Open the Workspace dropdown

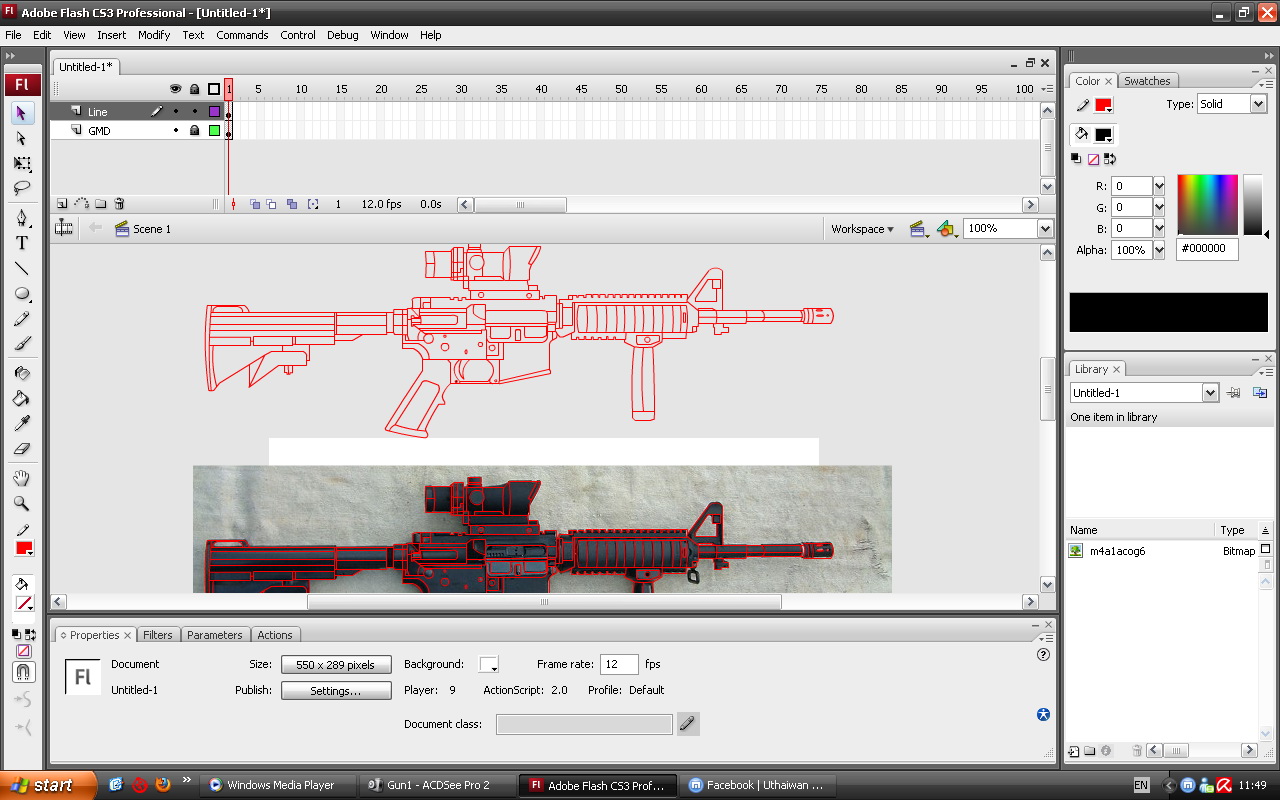[862, 229]
